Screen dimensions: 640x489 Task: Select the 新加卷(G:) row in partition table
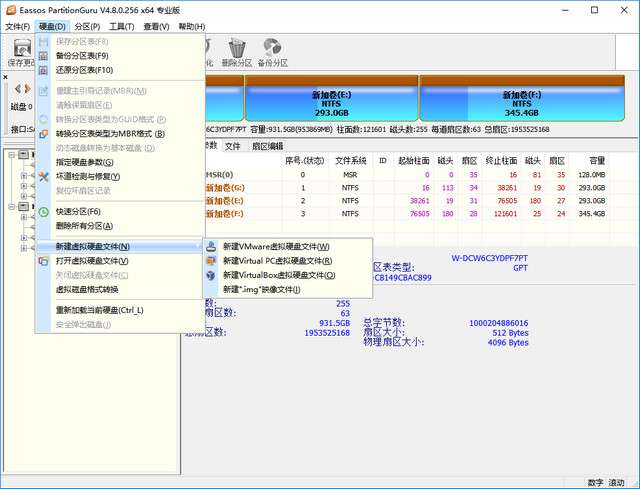[404, 188]
